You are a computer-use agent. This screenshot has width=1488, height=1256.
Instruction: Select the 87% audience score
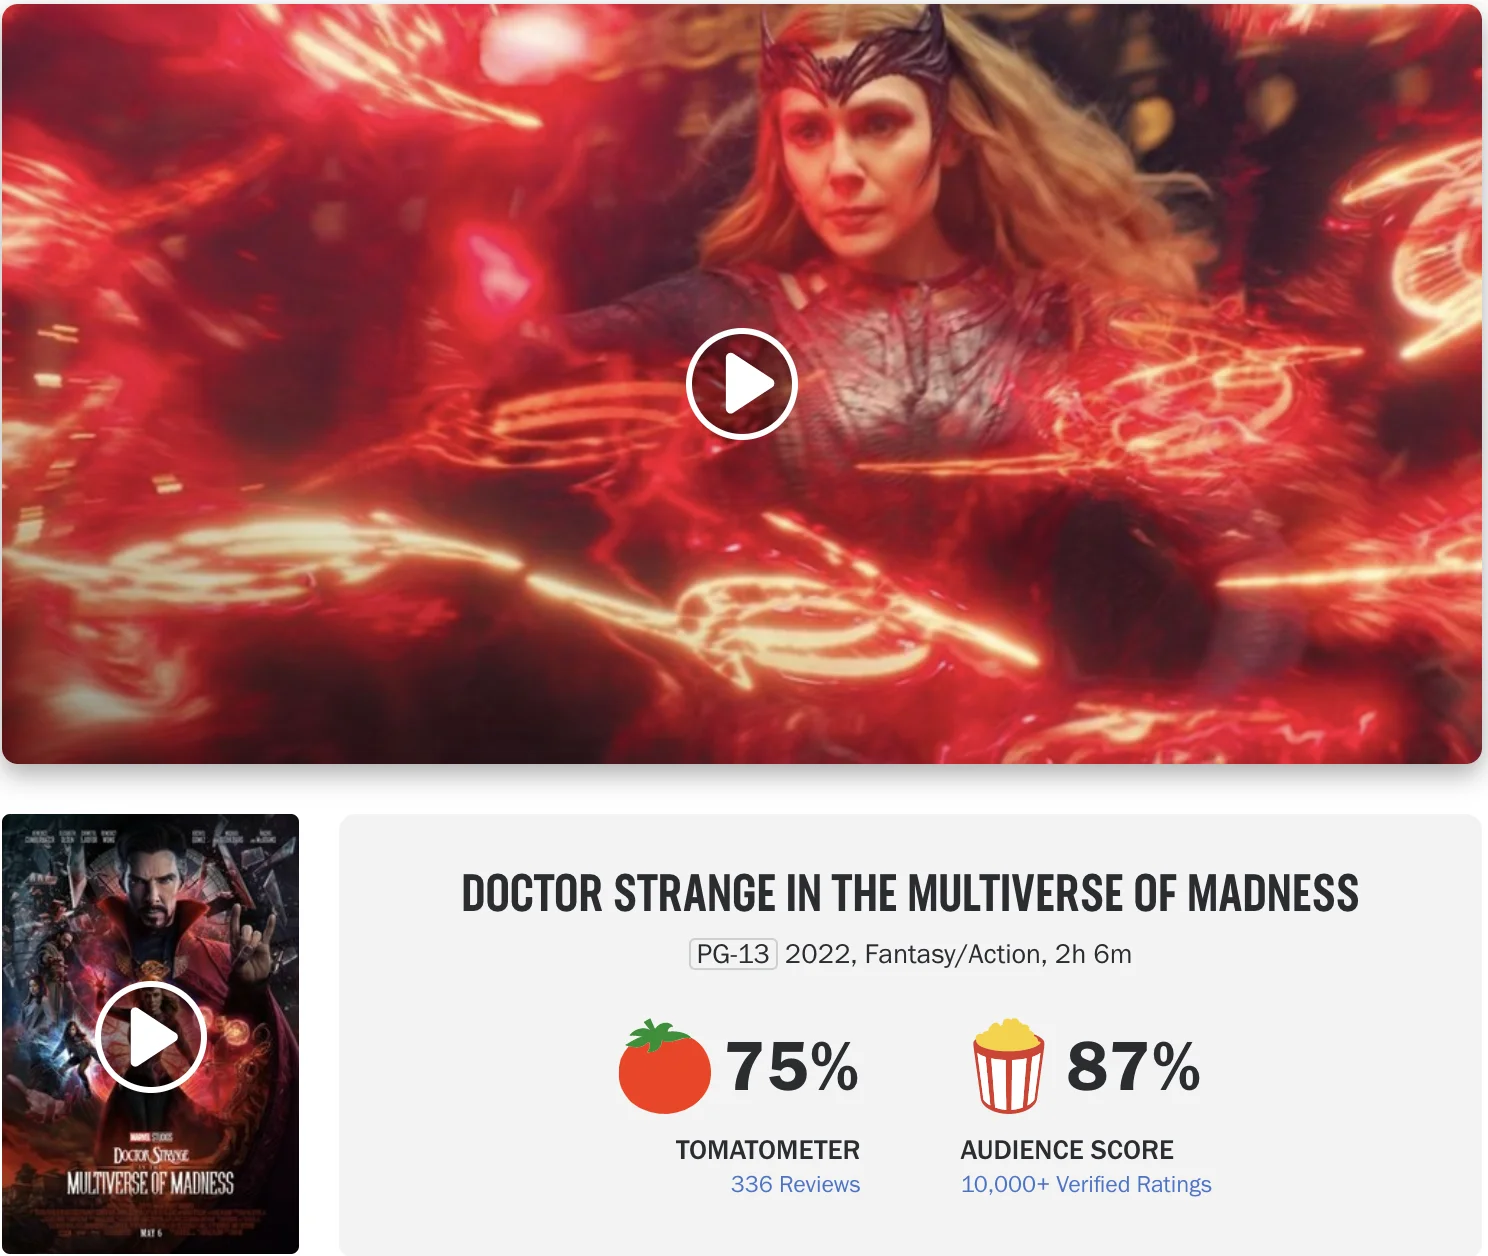[x=1133, y=1066]
